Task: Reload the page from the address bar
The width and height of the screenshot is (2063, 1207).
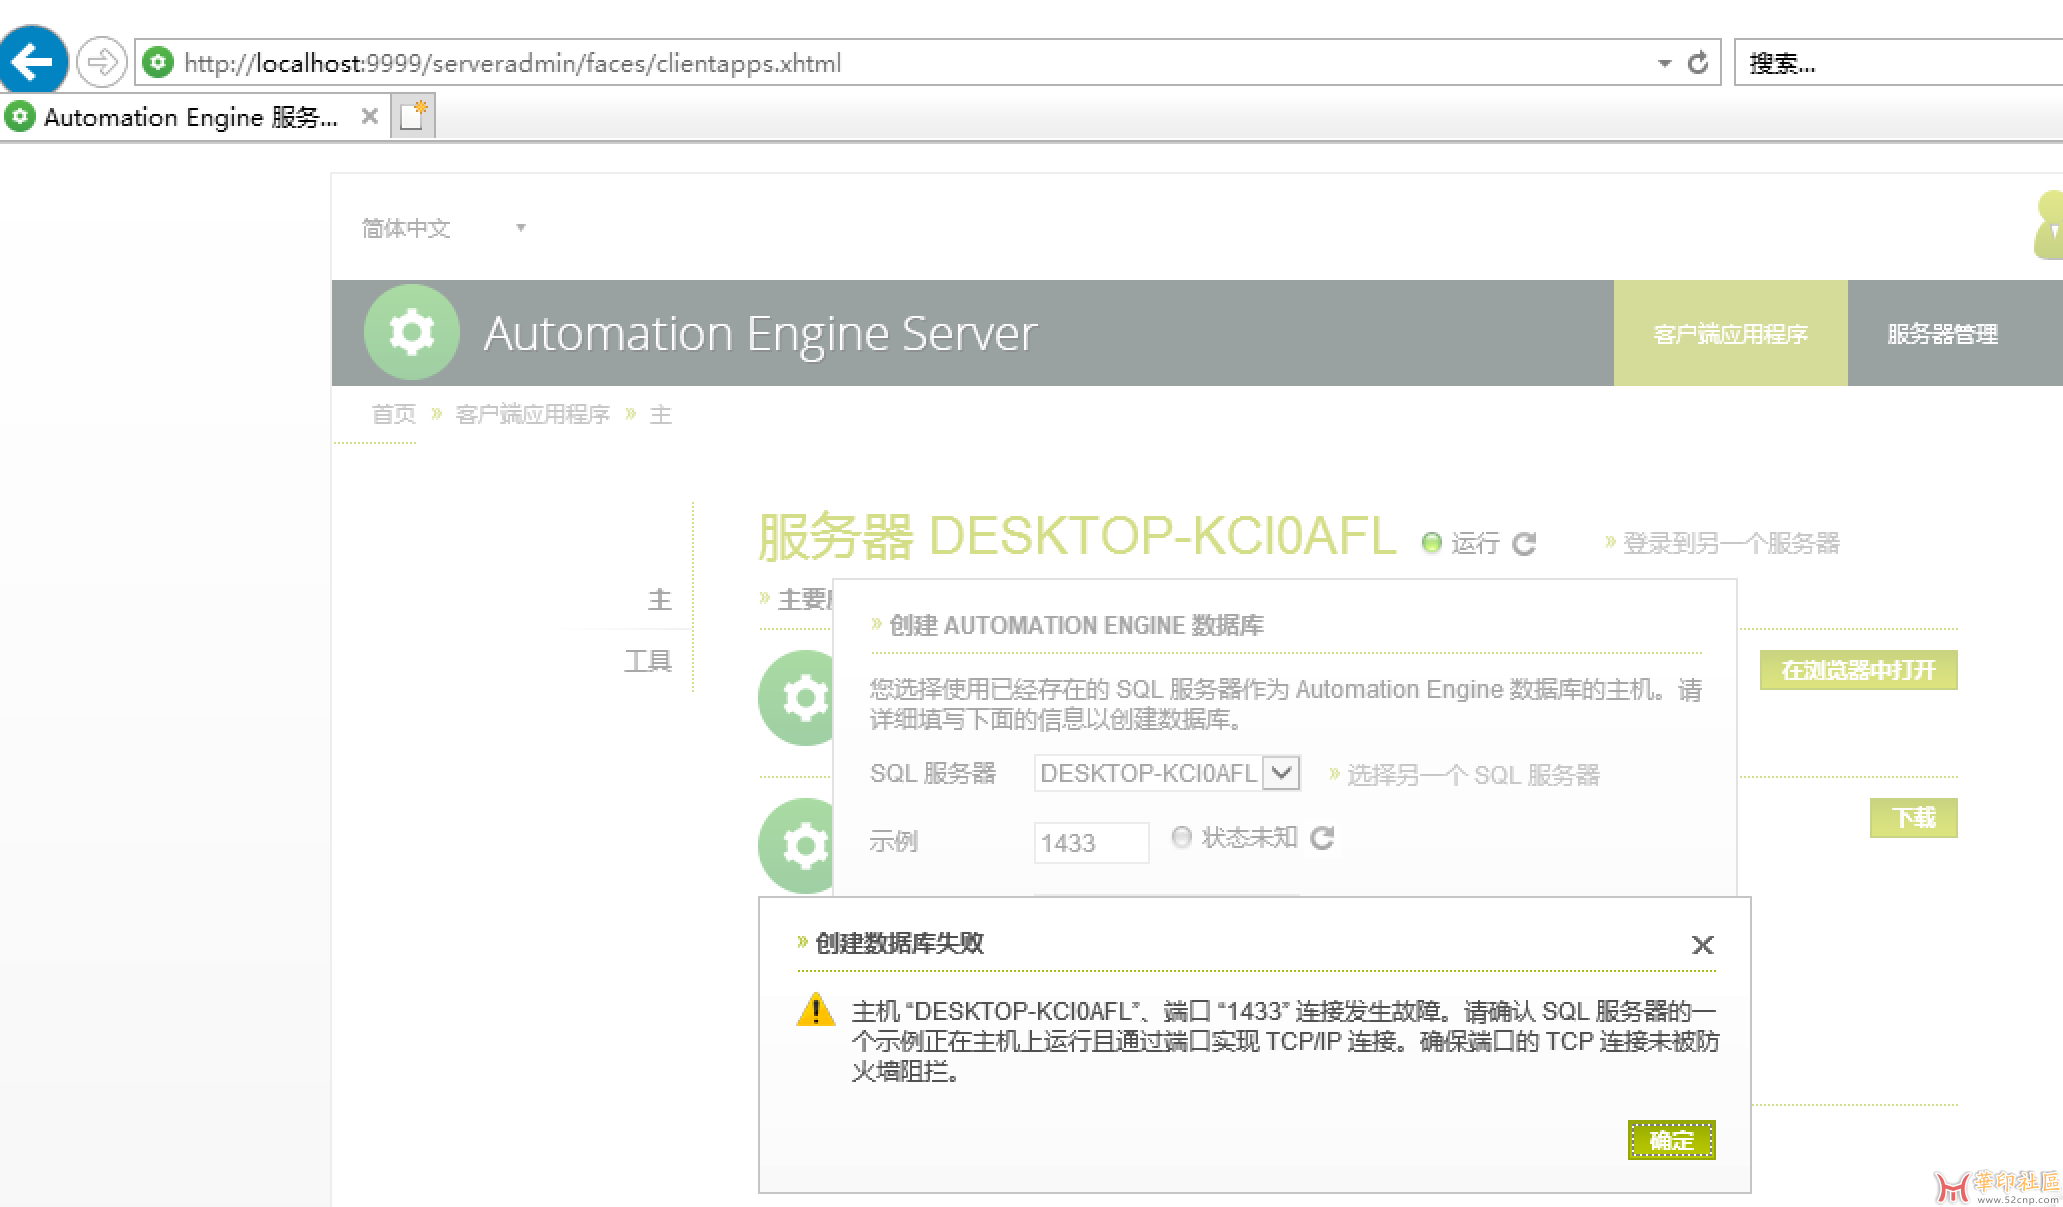Action: pos(1698,63)
